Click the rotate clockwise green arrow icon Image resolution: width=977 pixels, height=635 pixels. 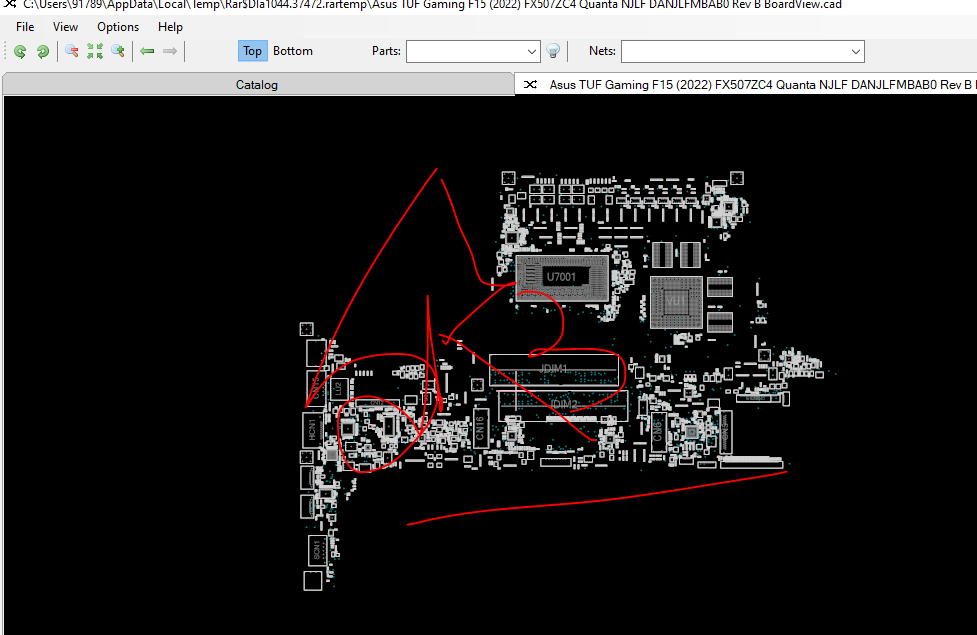click(42, 52)
